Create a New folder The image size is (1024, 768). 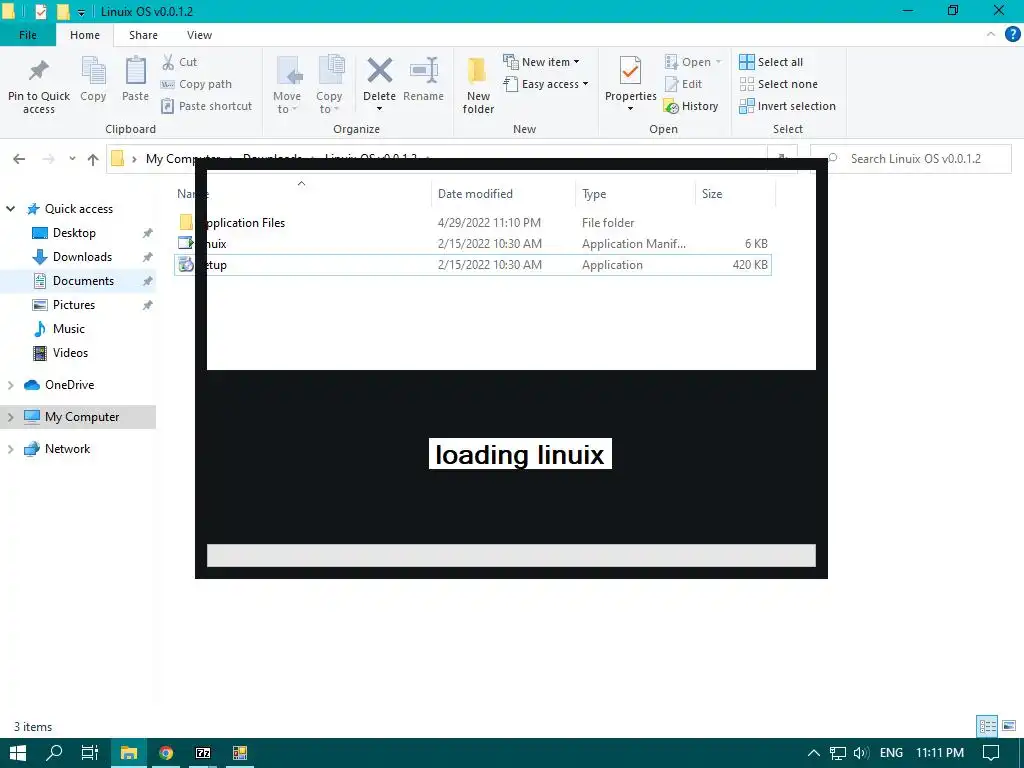point(478,85)
